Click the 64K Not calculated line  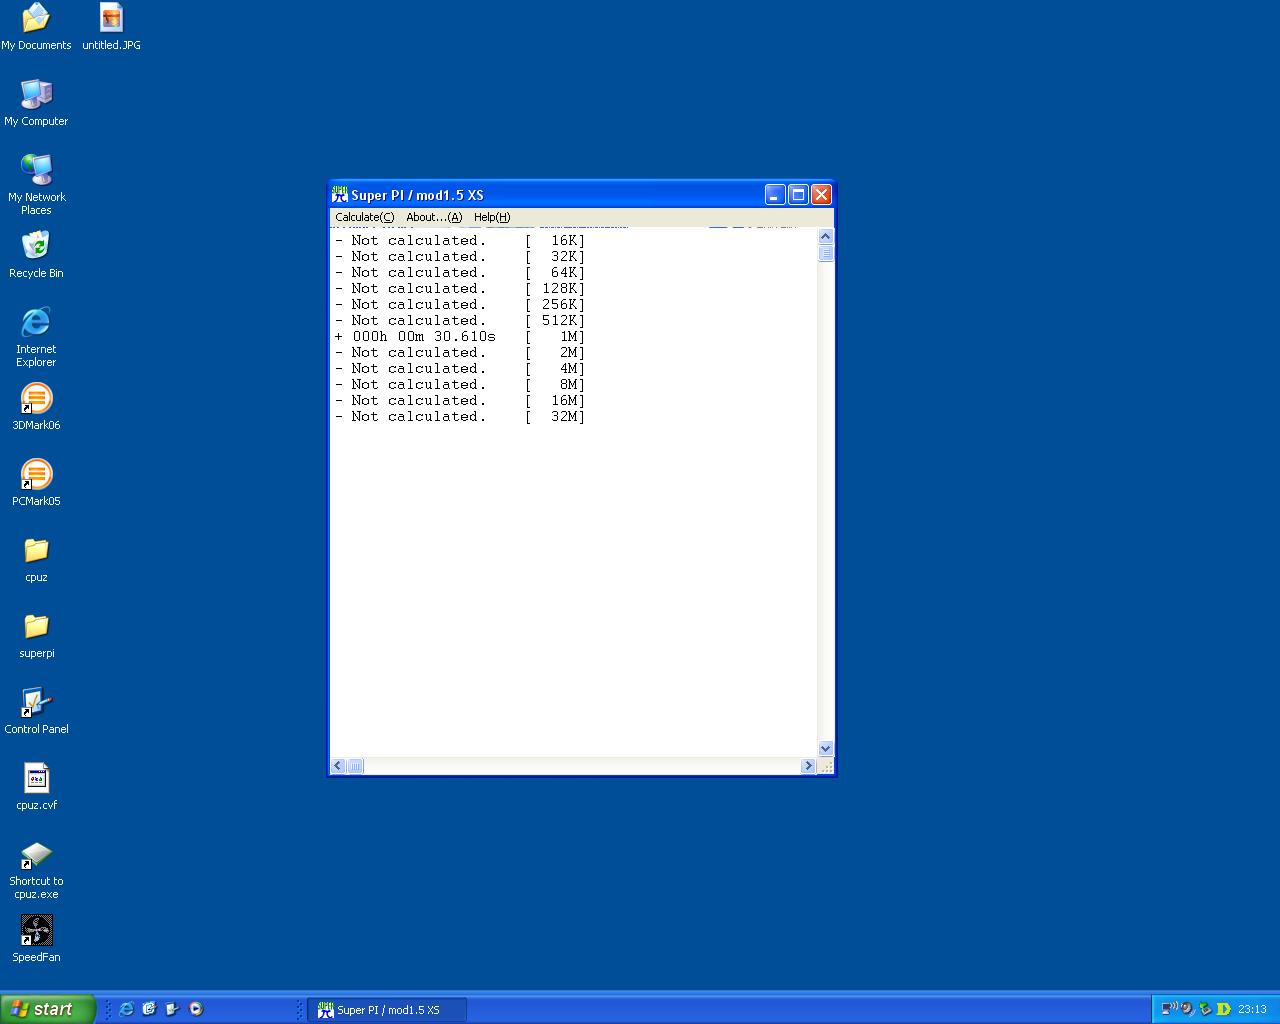click(x=460, y=272)
